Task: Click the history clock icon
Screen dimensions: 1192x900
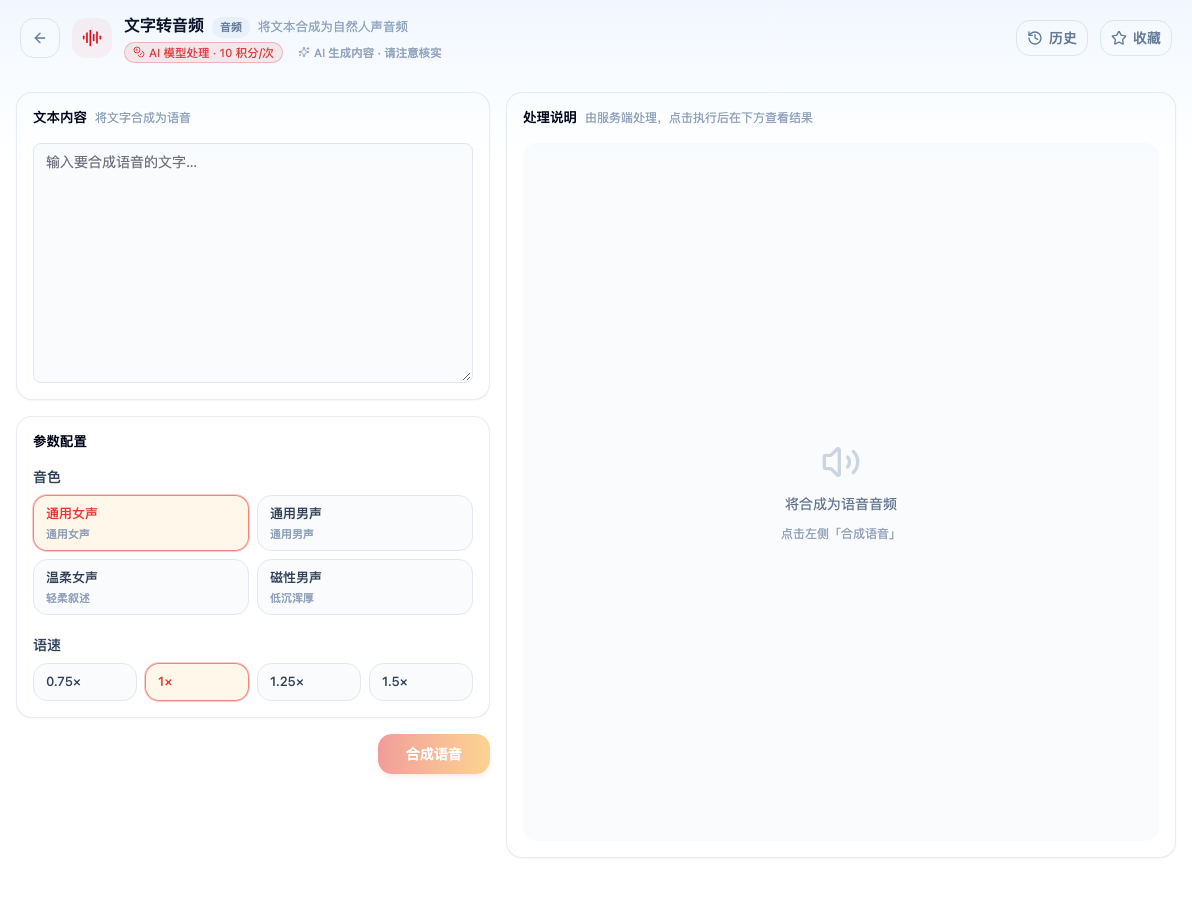Action: coord(1035,38)
